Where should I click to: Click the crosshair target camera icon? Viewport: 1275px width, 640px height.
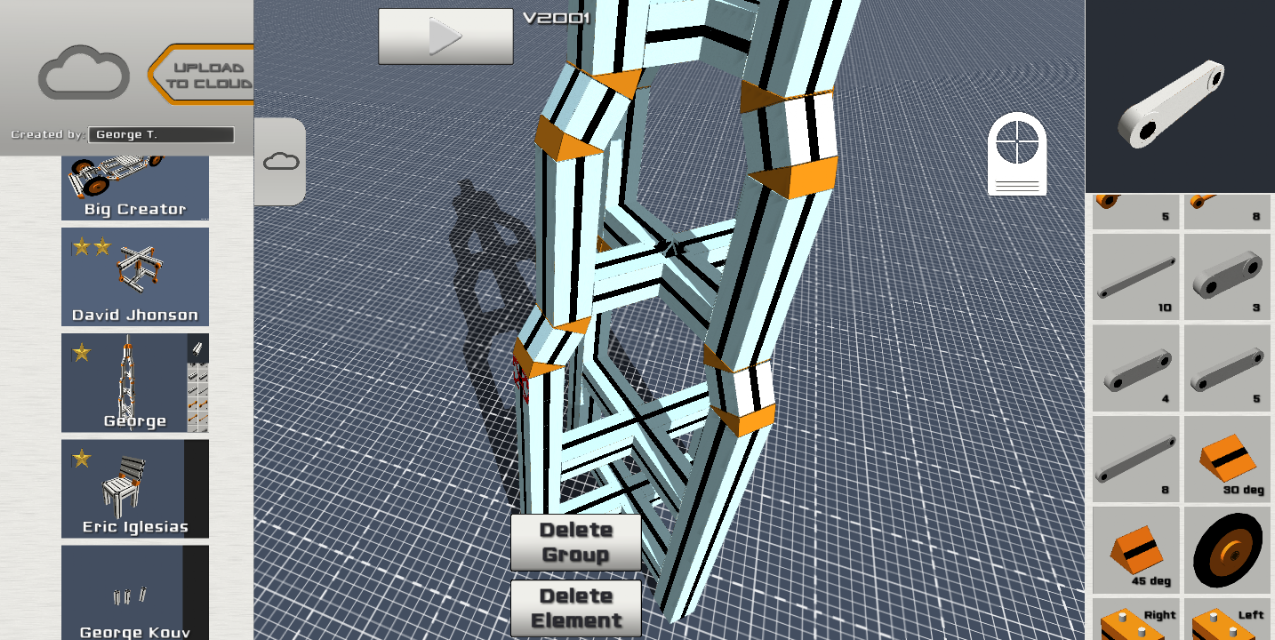tap(1017, 153)
